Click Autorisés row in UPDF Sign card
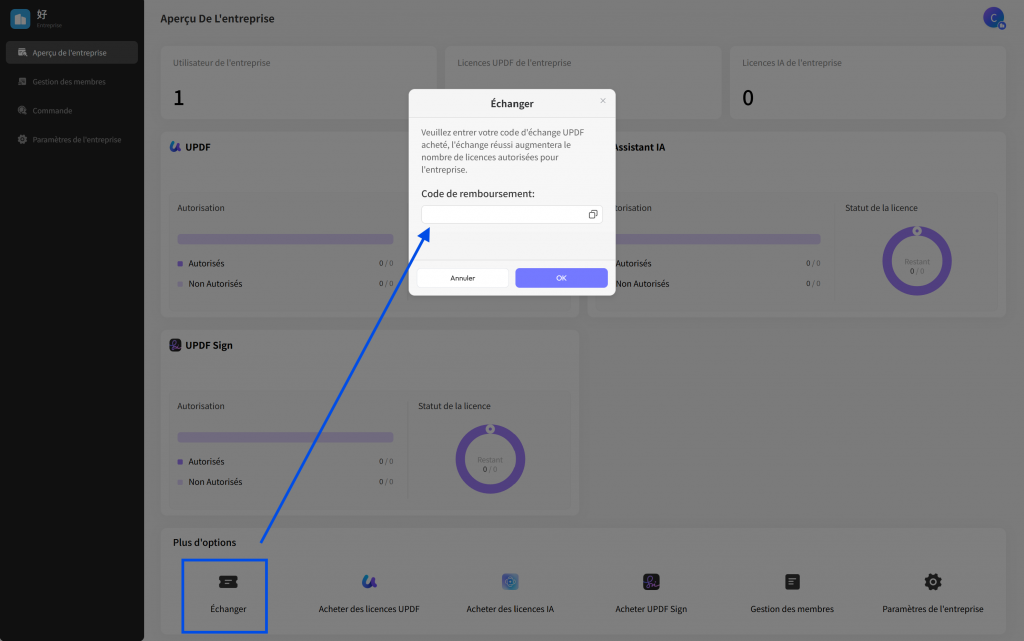 [x=285, y=461]
